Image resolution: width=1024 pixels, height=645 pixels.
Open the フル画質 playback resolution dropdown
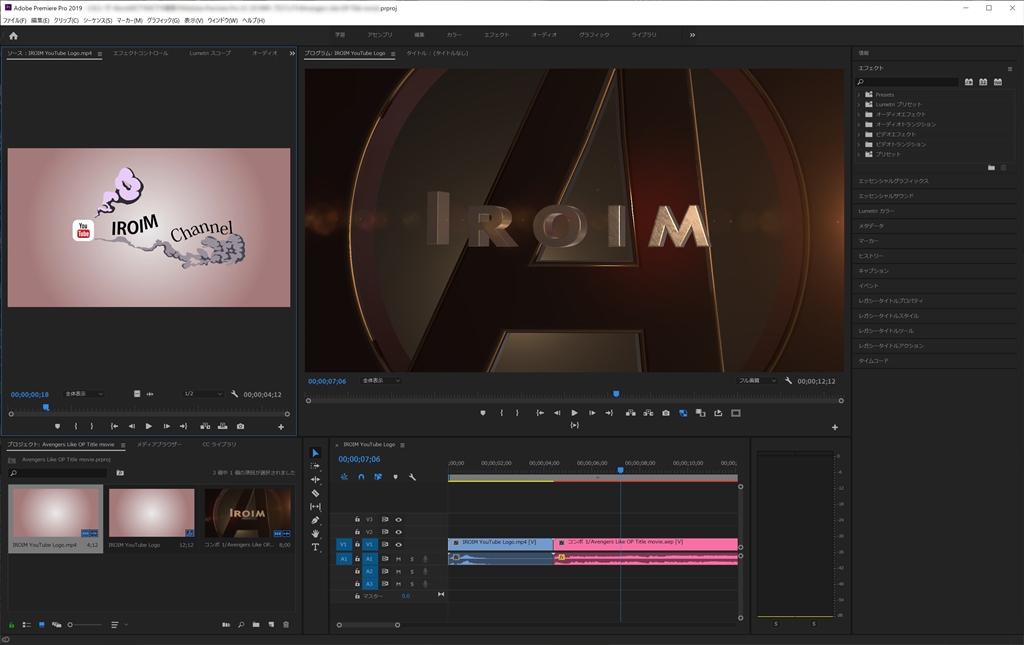(757, 381)
